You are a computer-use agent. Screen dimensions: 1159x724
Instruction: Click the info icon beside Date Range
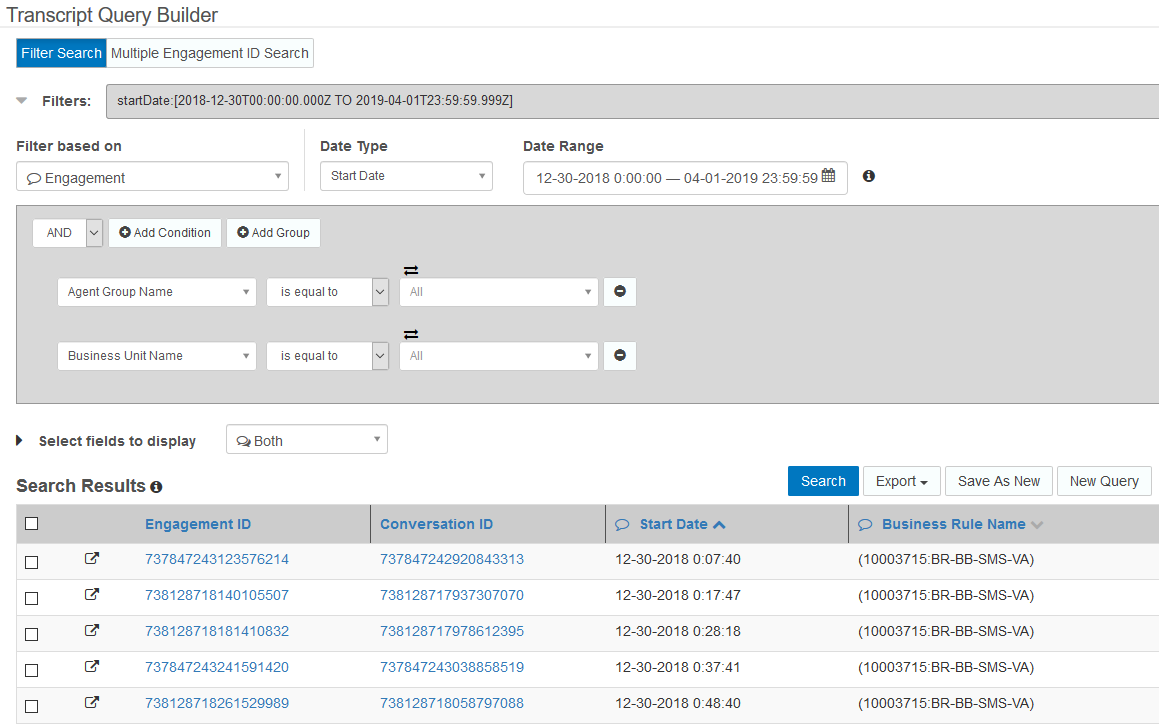(x=869, y=176)
